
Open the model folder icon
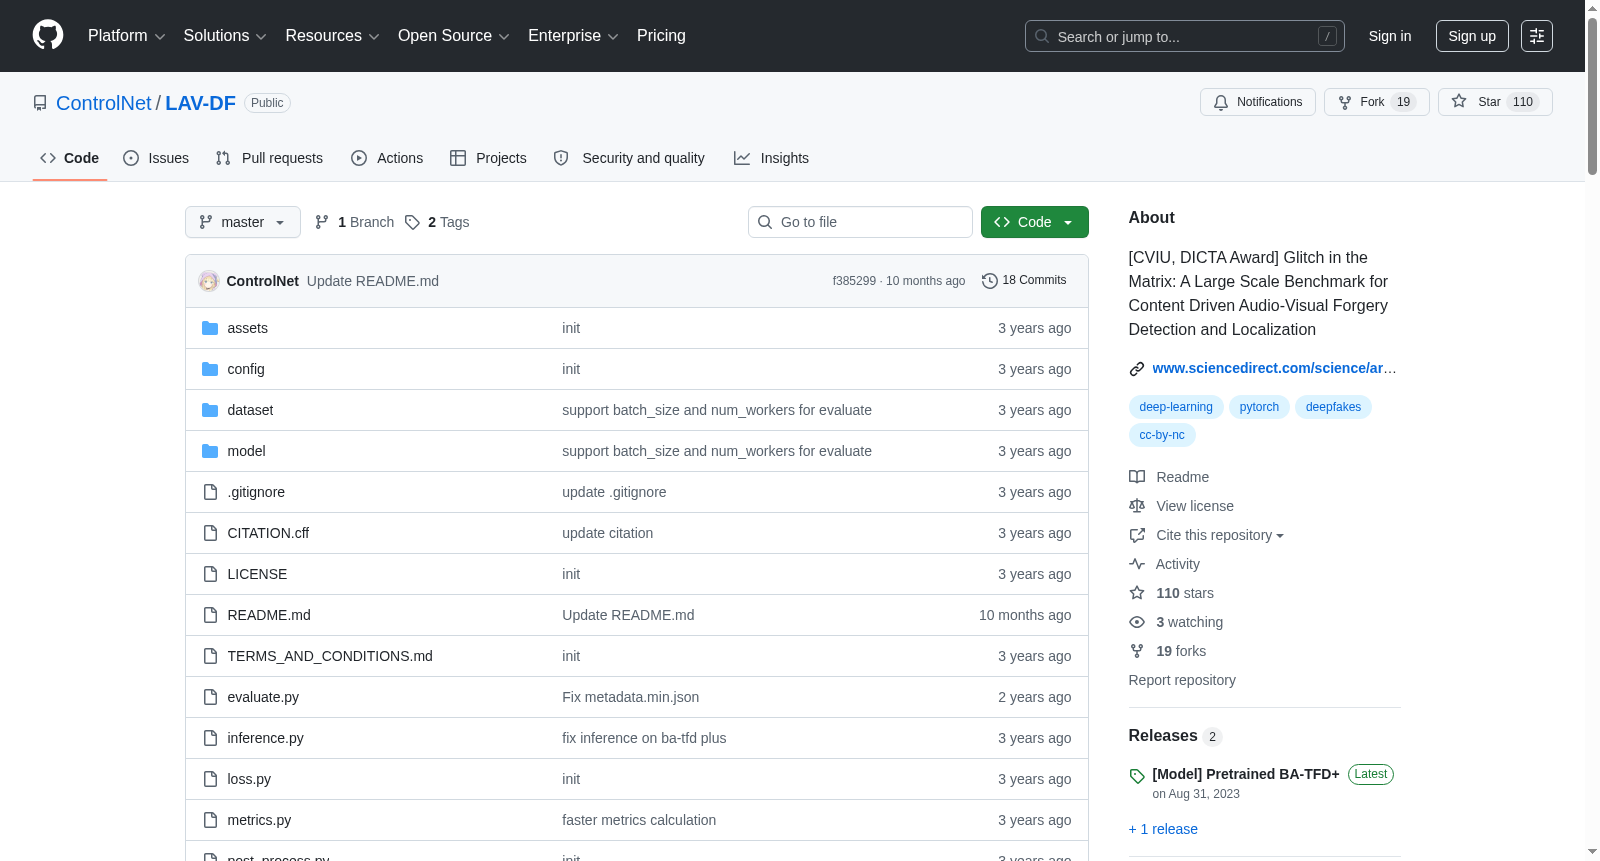[210, 451]
